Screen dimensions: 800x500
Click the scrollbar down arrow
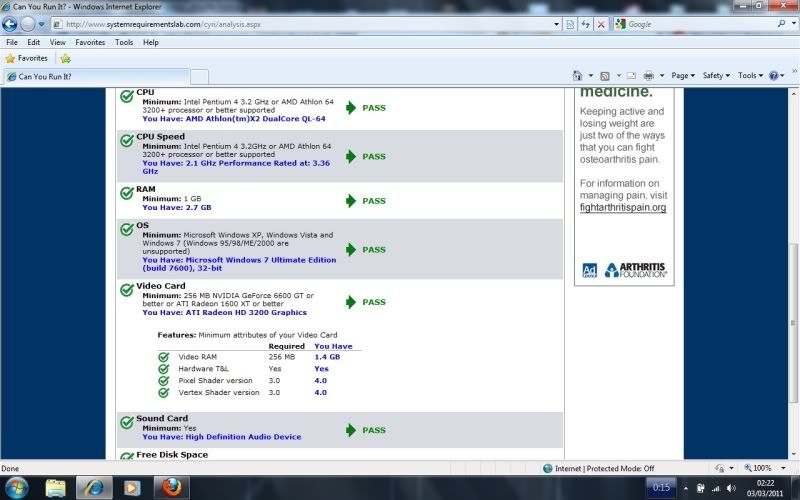[793, 454]
